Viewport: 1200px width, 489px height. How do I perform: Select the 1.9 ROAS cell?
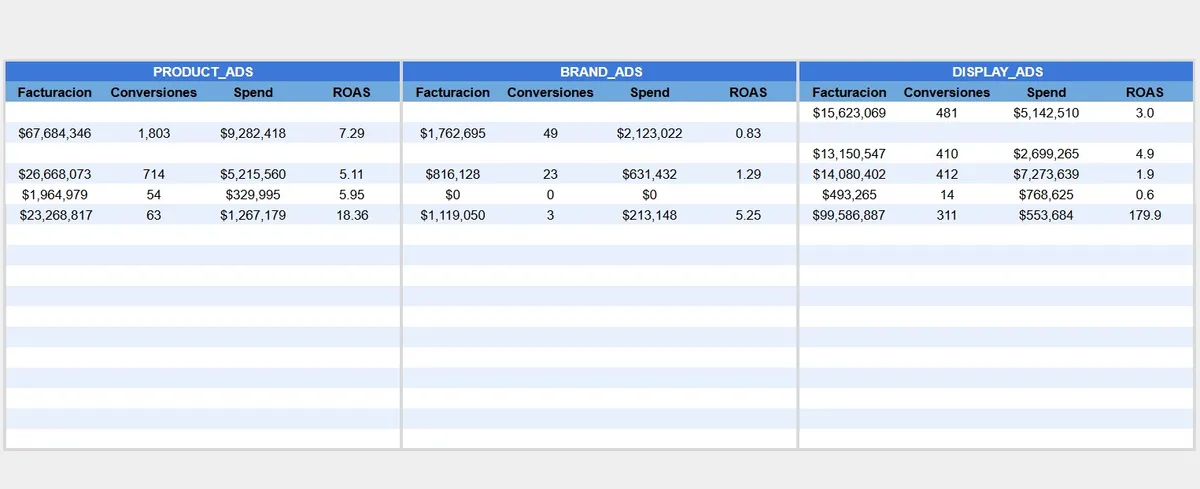pos(1145,174)
